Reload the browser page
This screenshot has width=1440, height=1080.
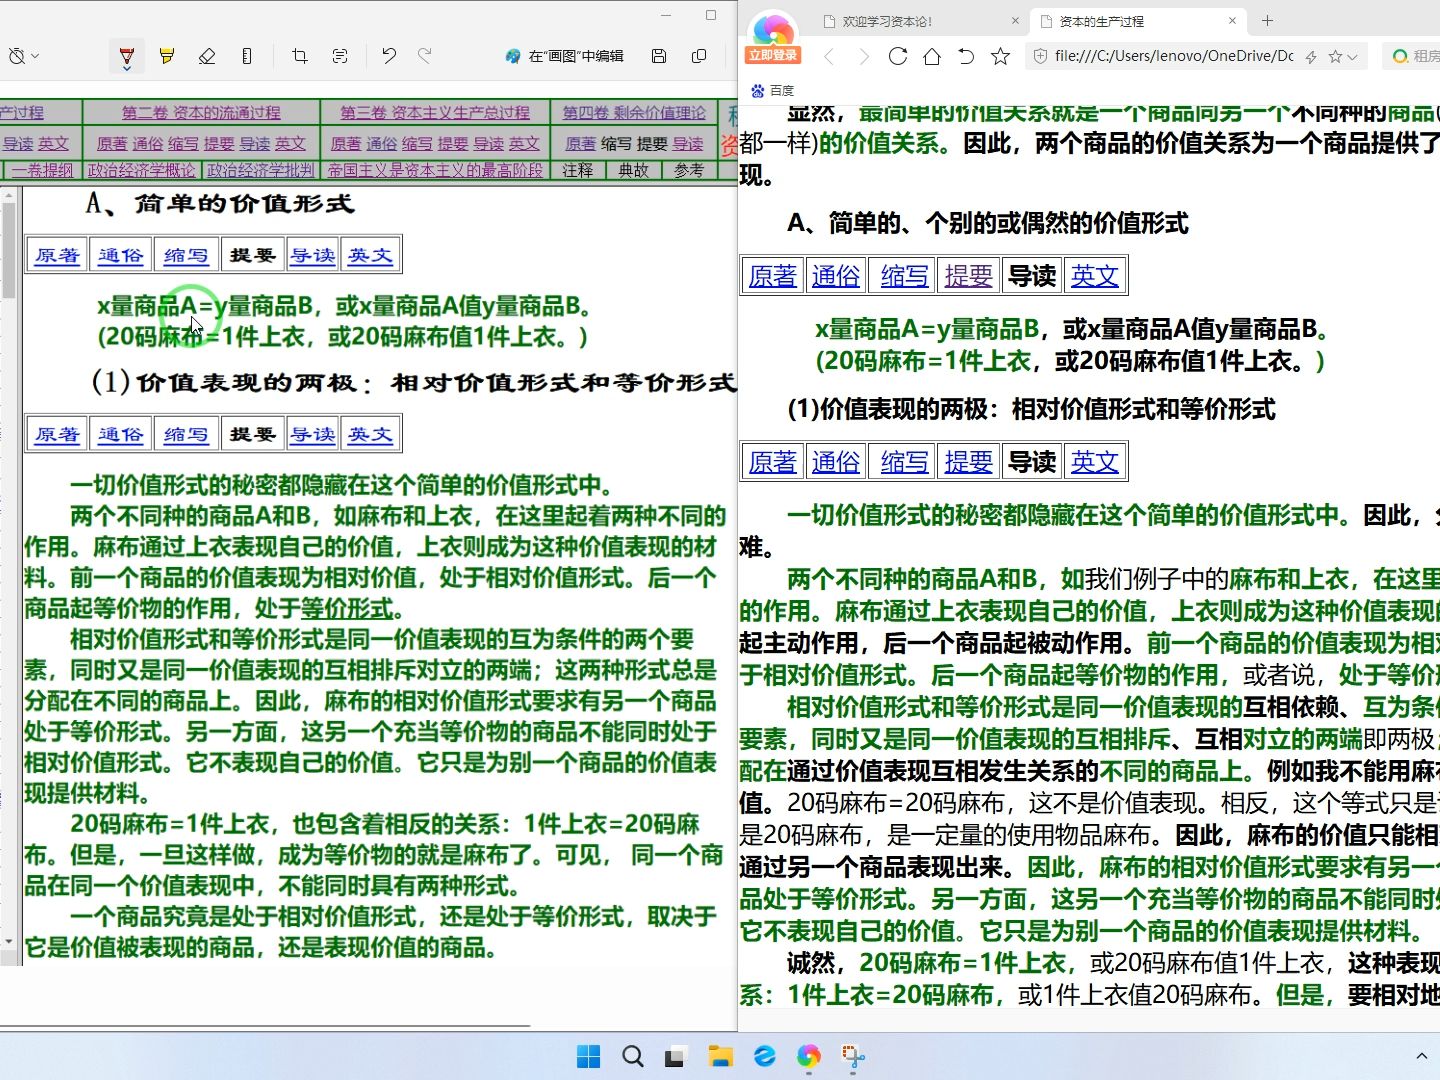(x=898, y=56)
